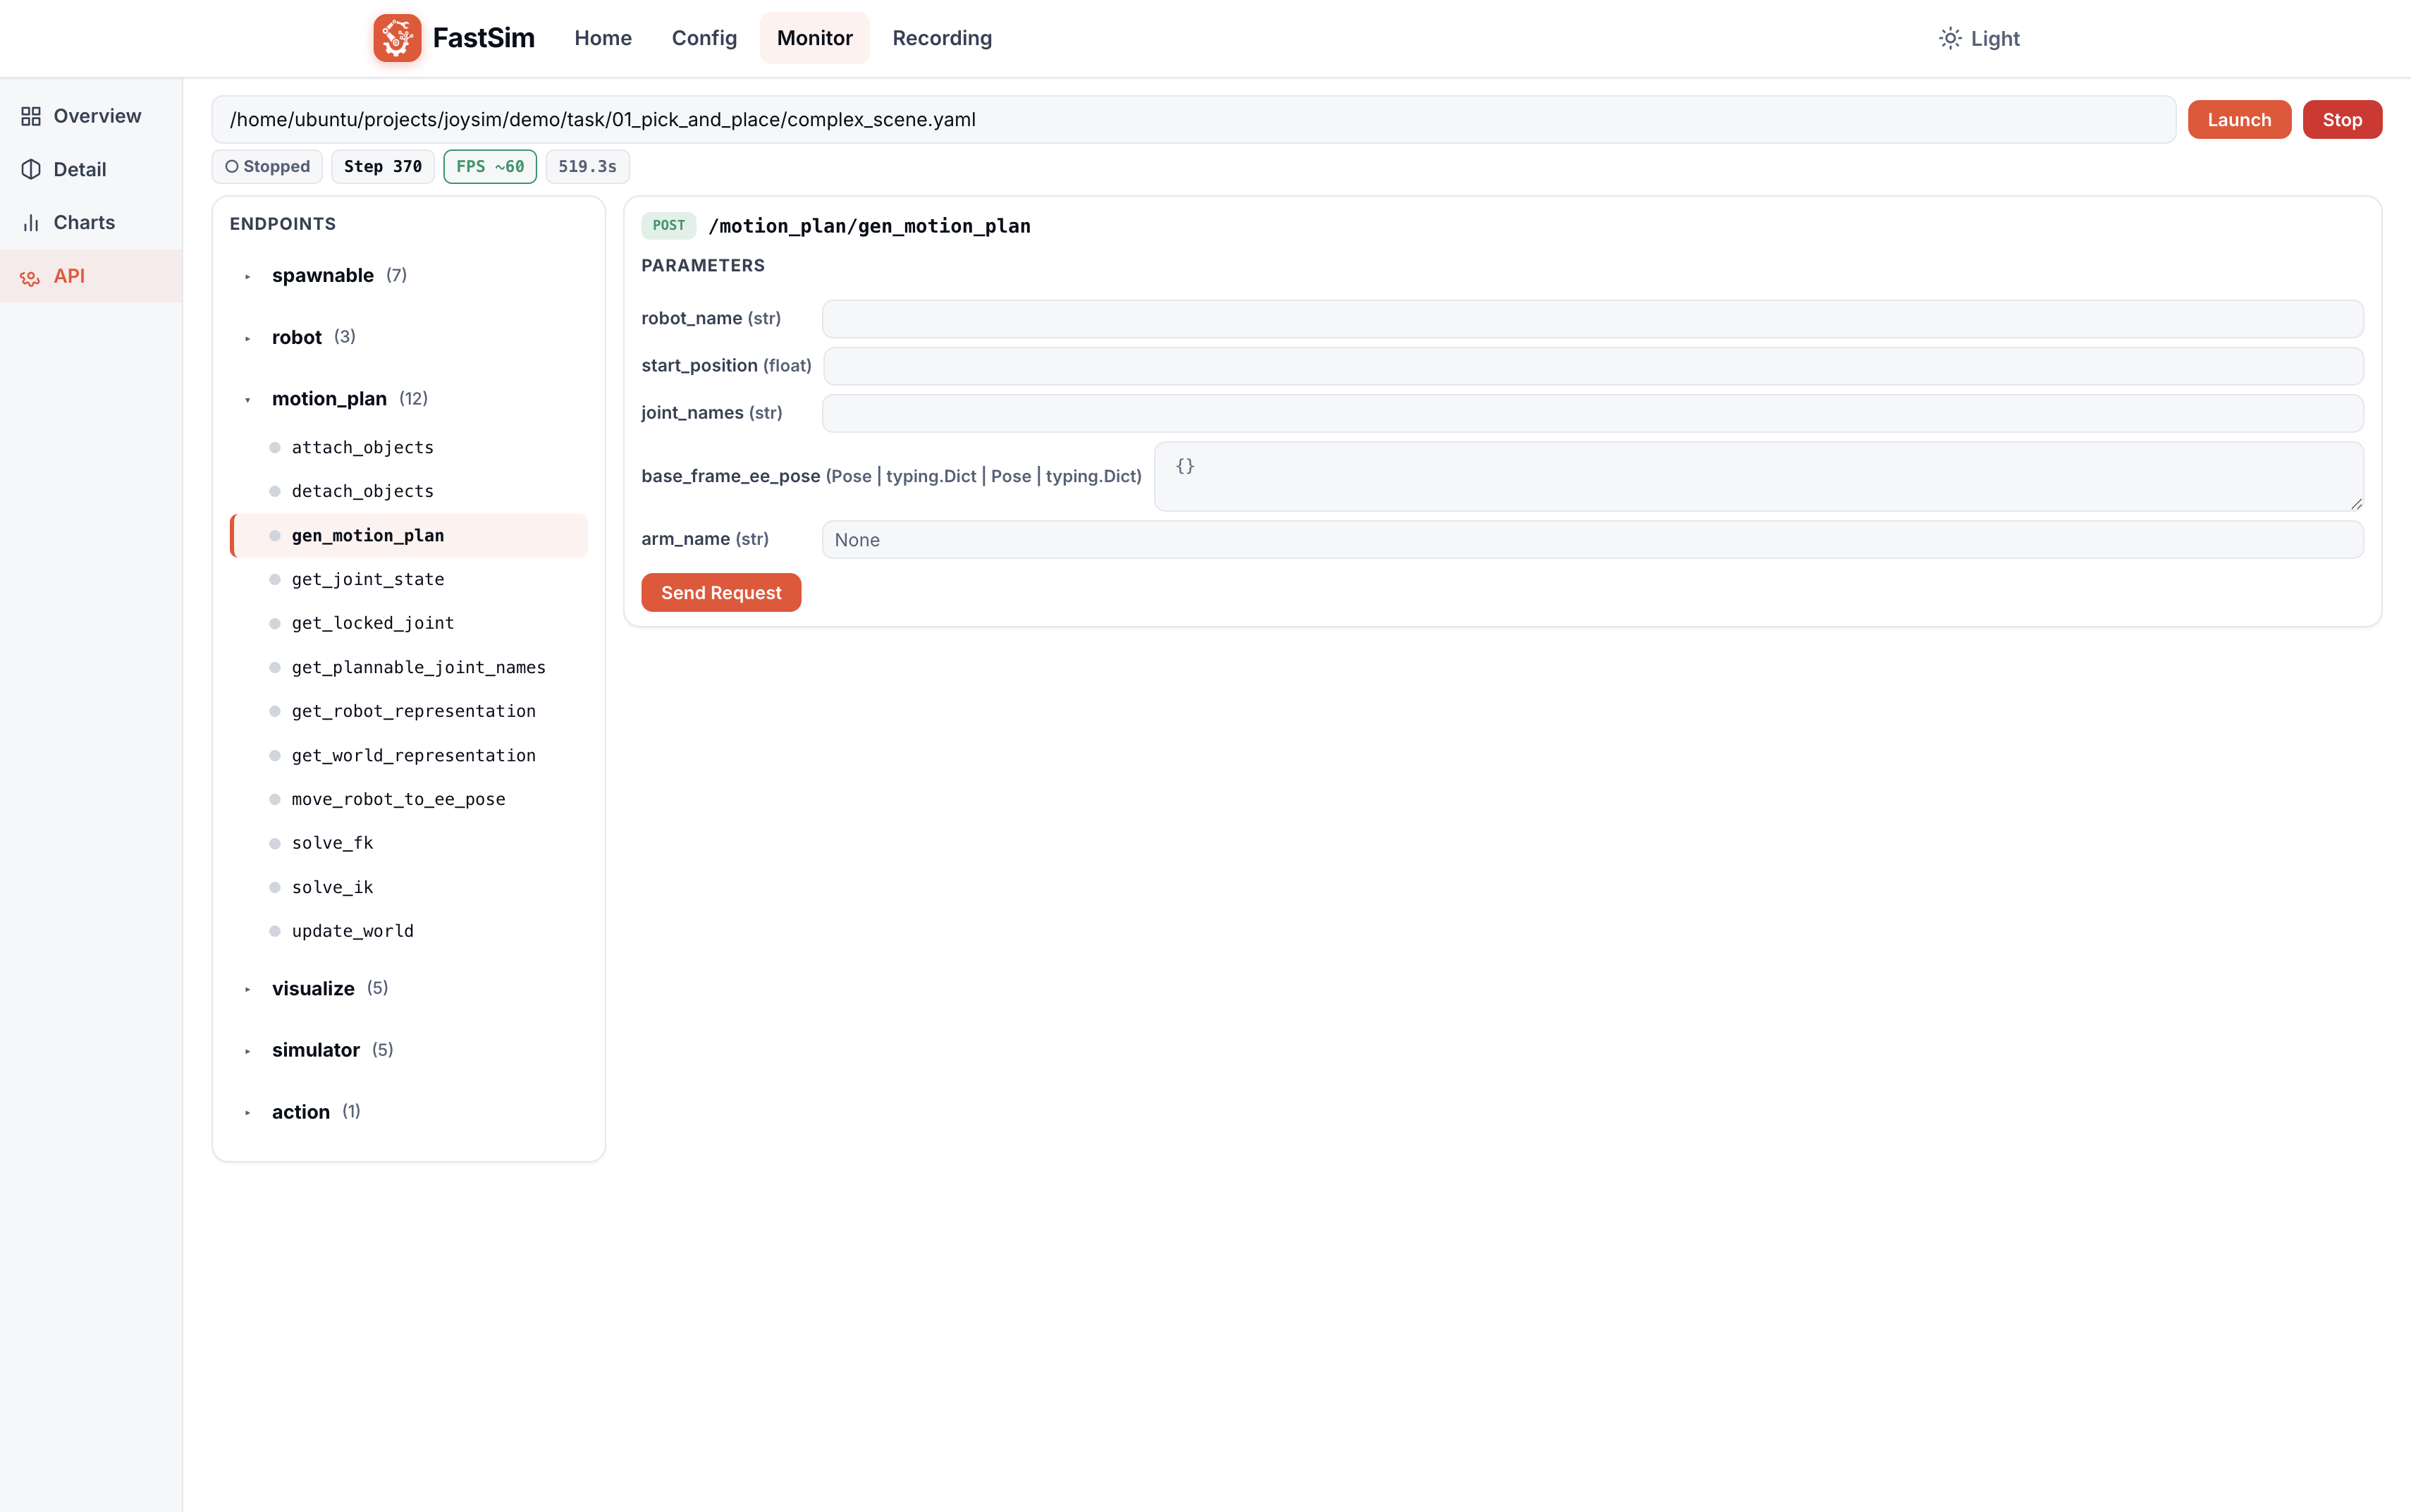Select the move_robot_to_ee_pose endpoint
This screenshot has height=1512, width=2411.
pos(409,799)
